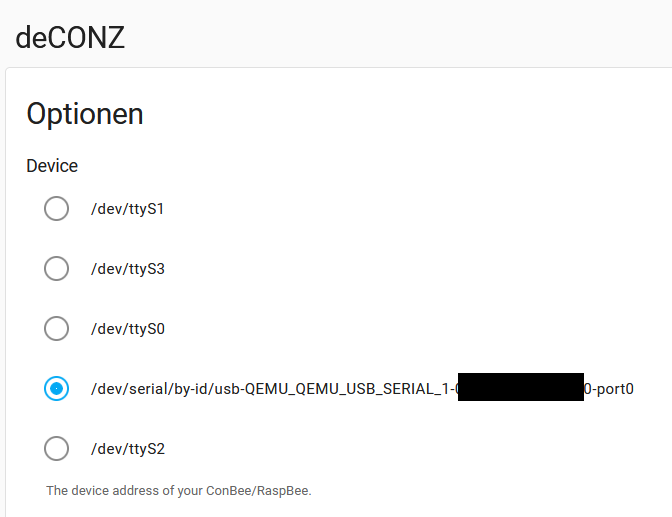Click the usb-QEMU segment of the serial path

click(x=253, y=389)
